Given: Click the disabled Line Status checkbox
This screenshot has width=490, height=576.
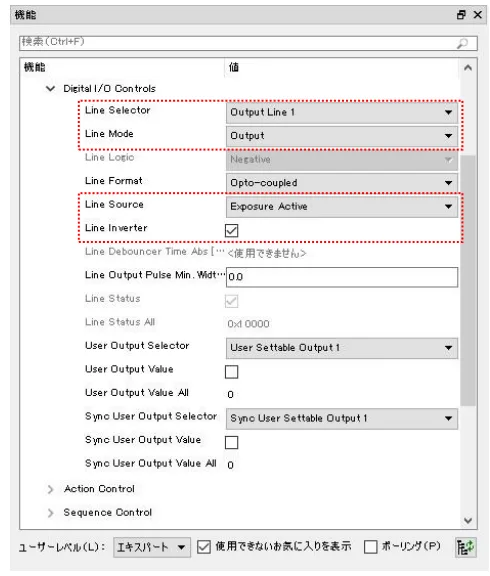Looking at the screenshot, I should [x=231, y=301].
